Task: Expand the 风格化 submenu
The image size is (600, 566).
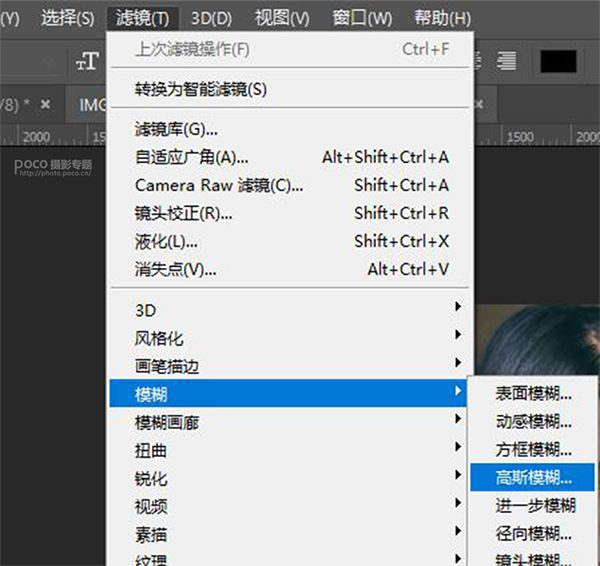Action: 289,338
